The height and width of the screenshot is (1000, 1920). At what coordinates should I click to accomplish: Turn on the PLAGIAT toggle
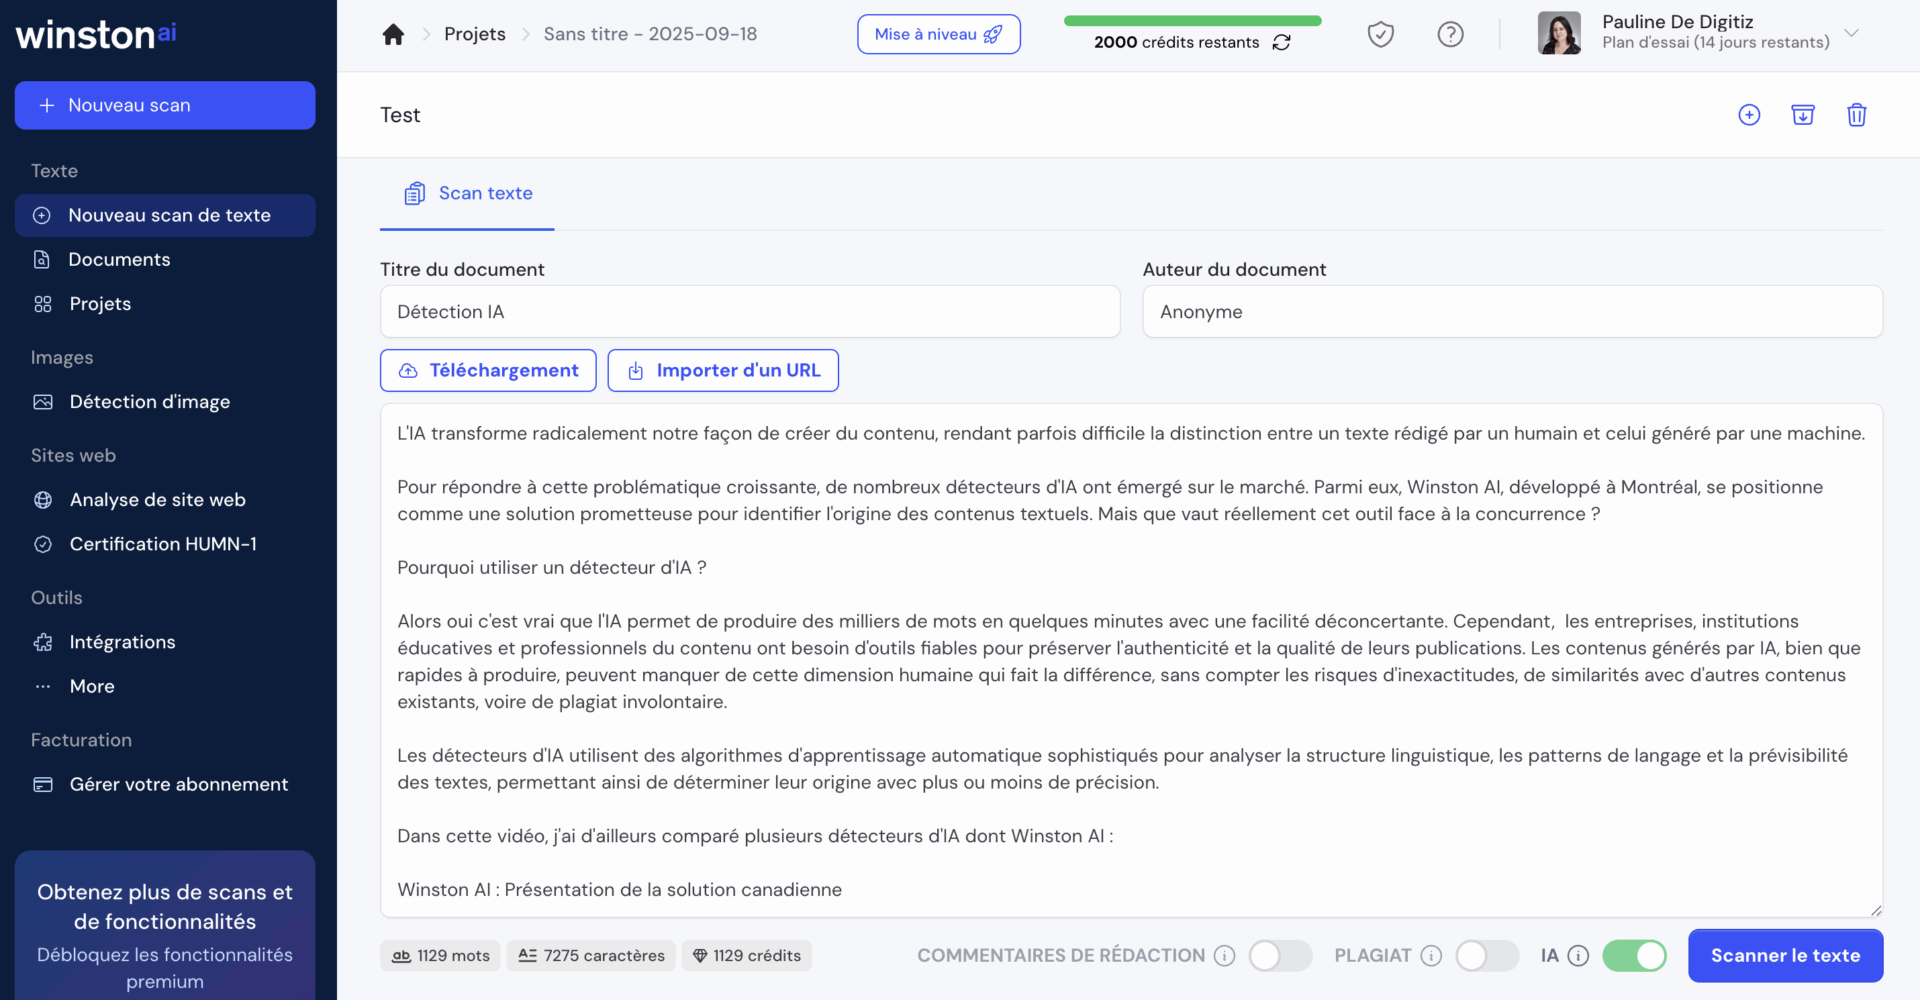point(1487,956)
